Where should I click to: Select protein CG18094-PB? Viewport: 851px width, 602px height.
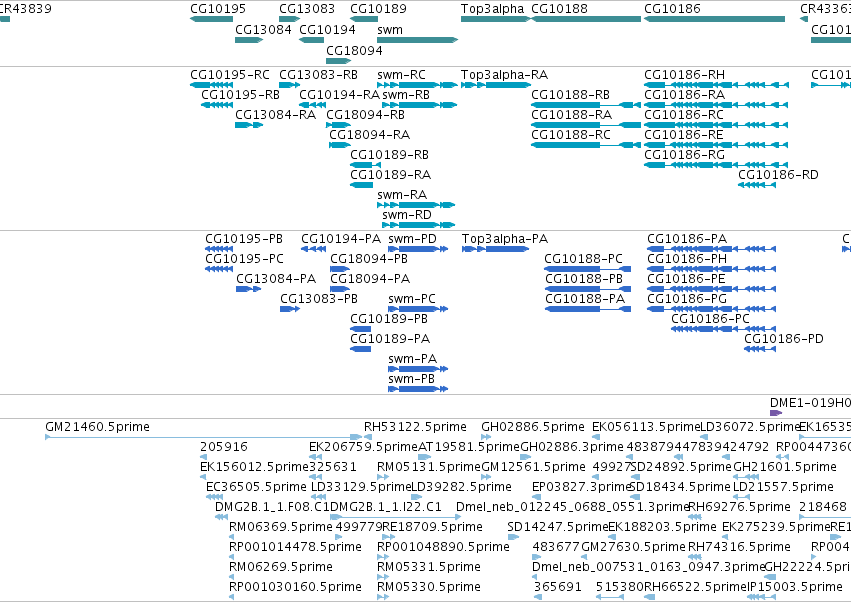[x=340, y=269]
